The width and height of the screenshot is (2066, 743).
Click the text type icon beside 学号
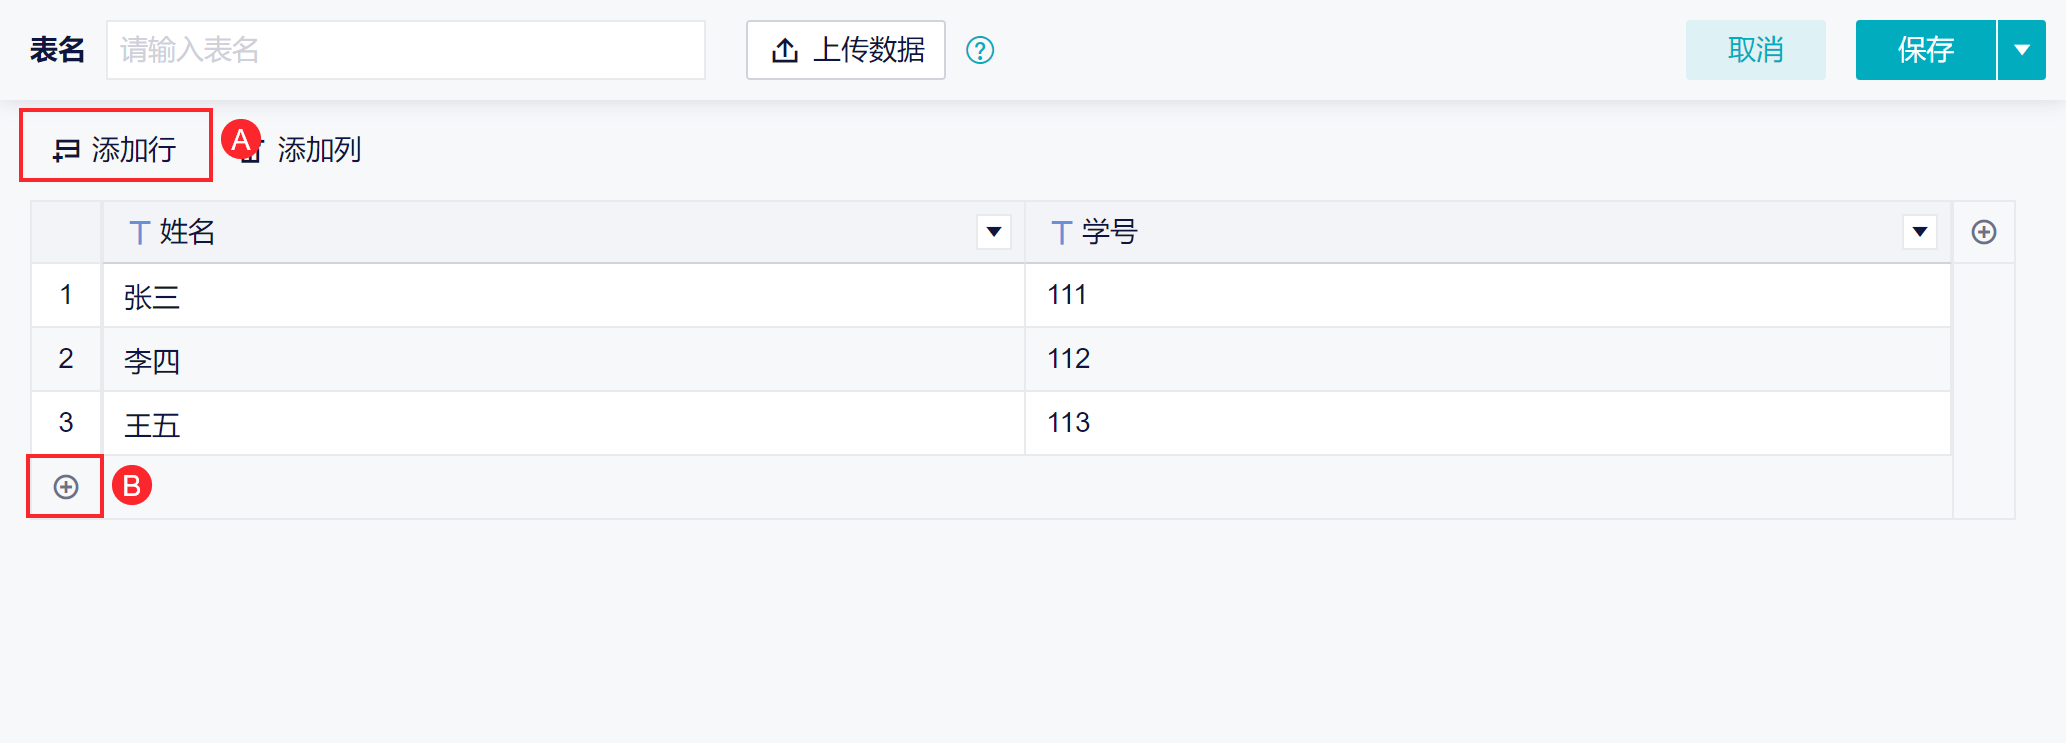1061,233
